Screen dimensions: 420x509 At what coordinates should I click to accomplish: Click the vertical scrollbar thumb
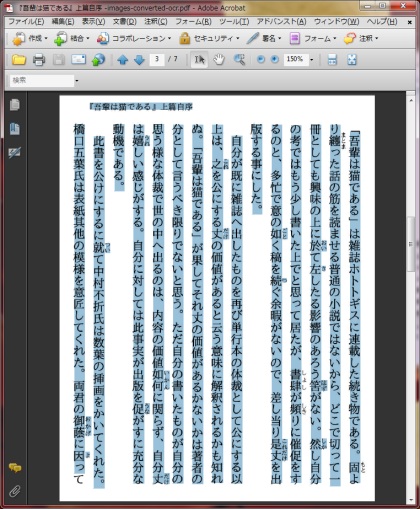click(410, 244)
